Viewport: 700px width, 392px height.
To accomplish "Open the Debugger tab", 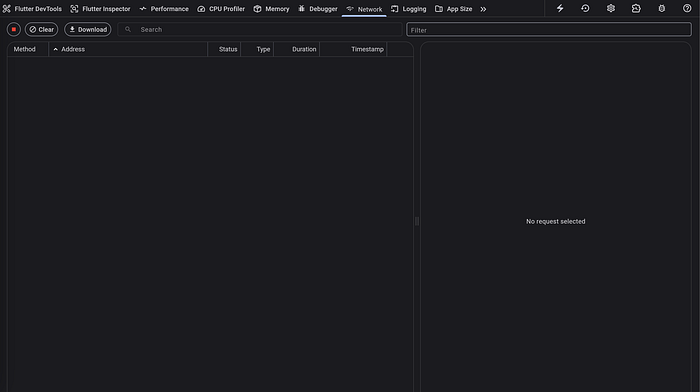I will click(x=318, y=9).
